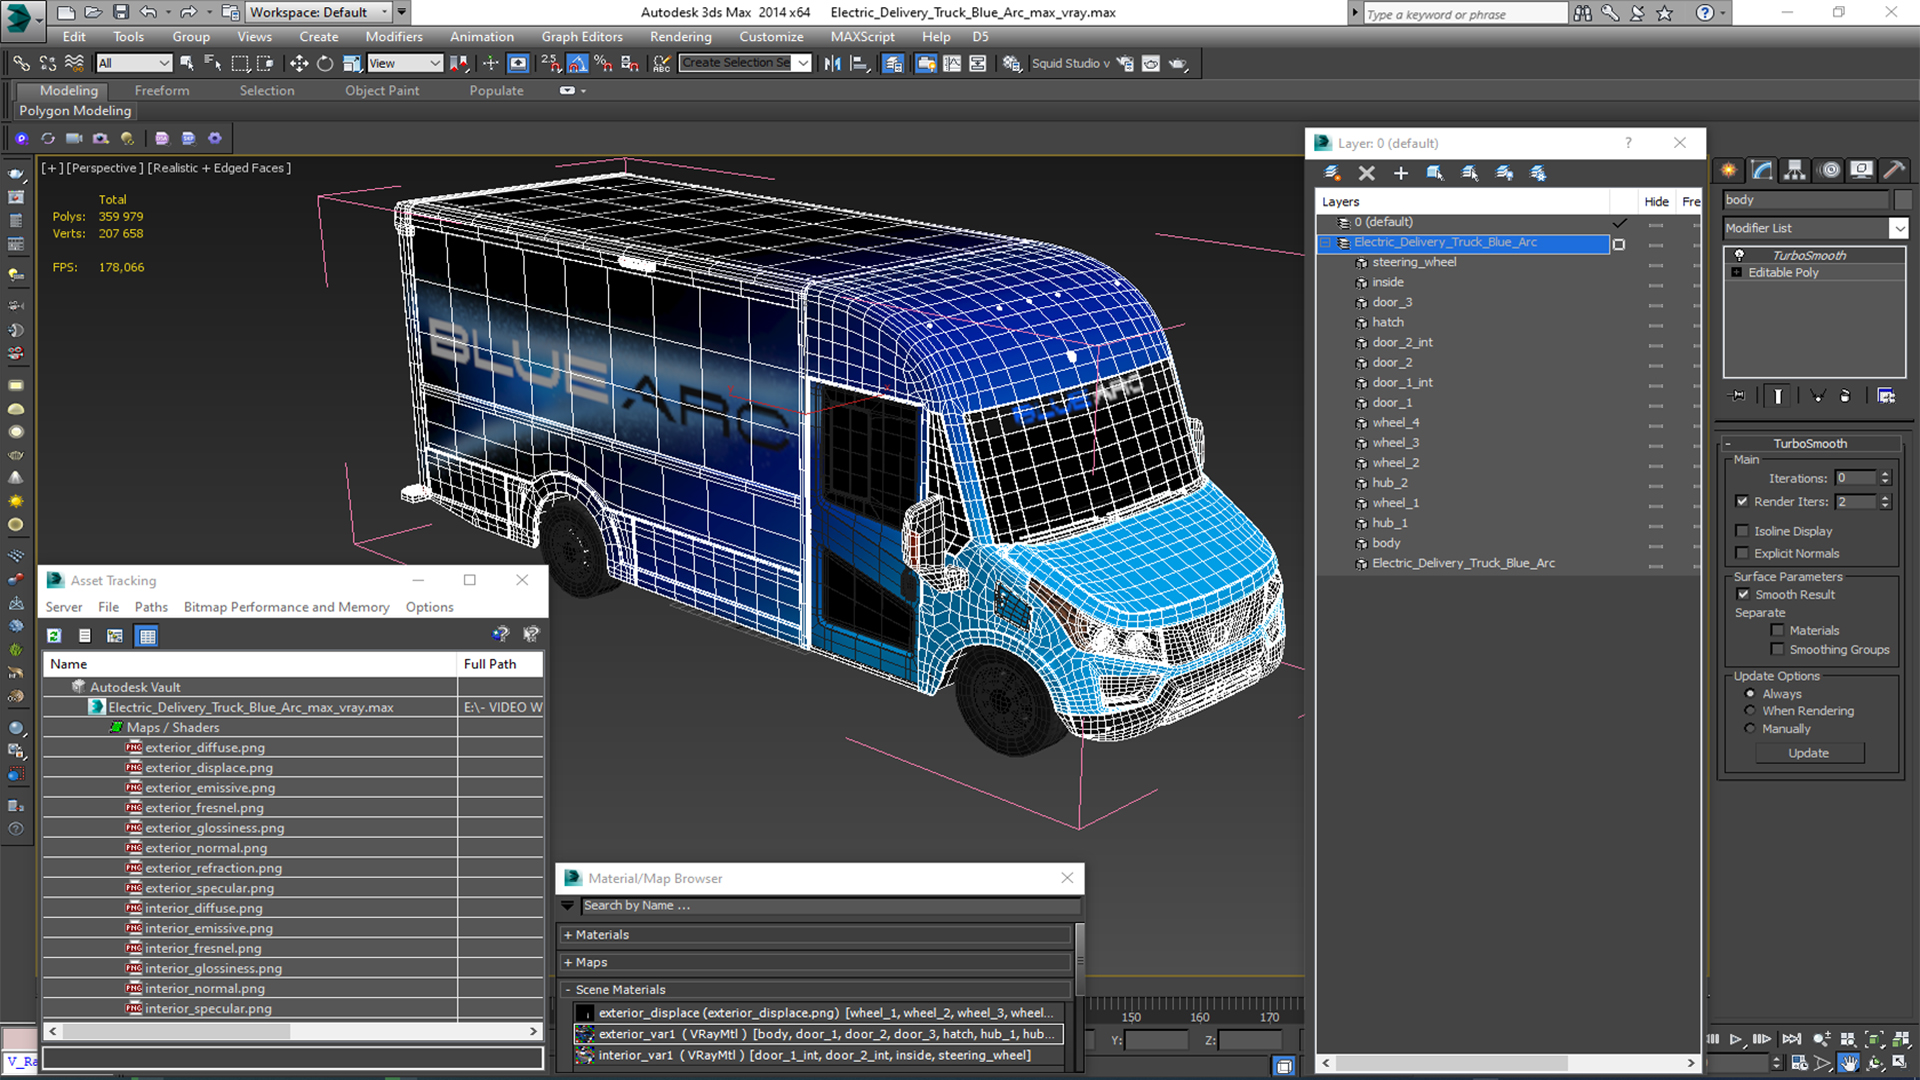
Task: Switch to the Object Paint ribbon tab
Action: tap(382, 90)
